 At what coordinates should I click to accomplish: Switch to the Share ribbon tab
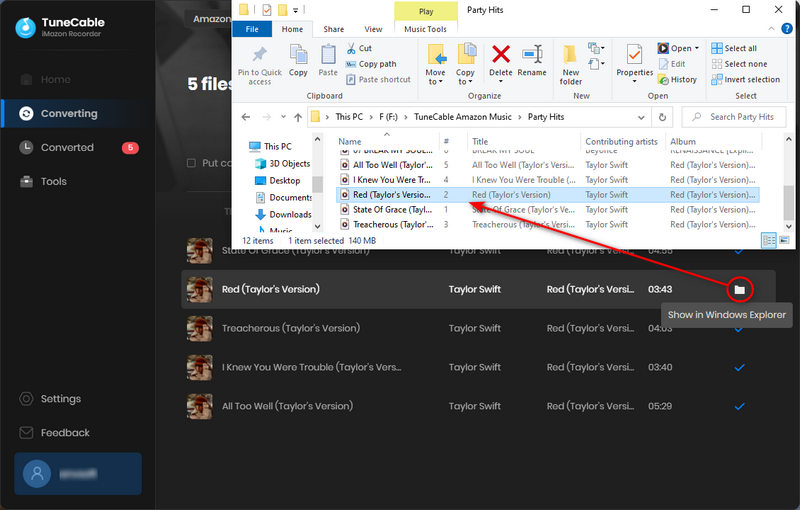333,29
